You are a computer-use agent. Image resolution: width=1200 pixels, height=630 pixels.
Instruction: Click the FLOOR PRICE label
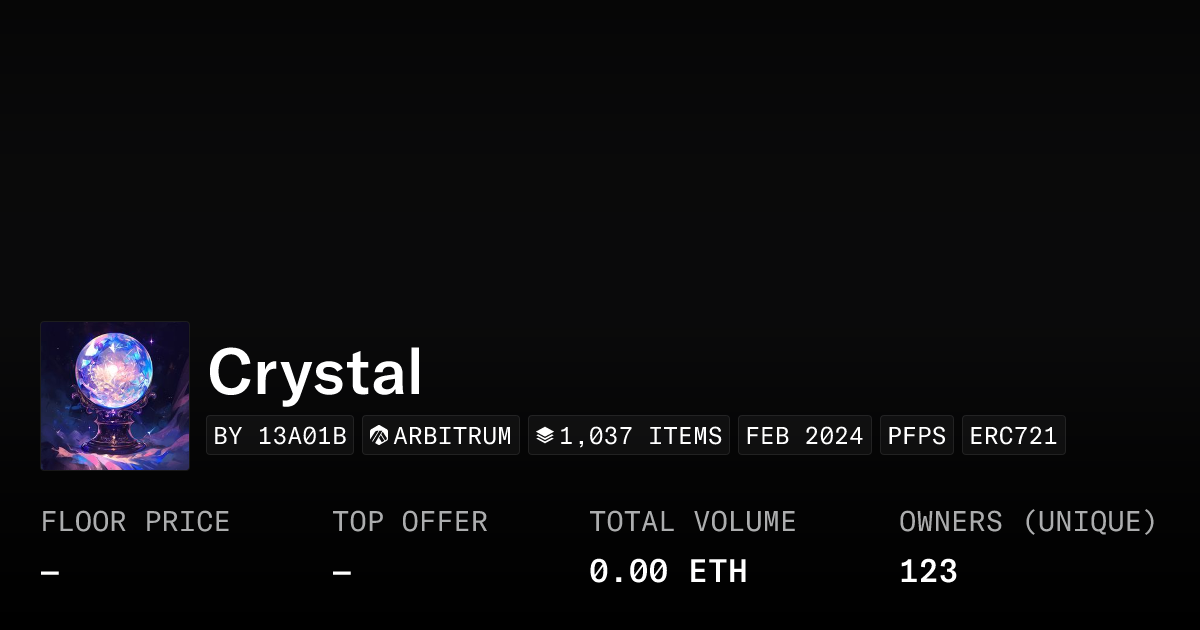(x=135, y=522)
